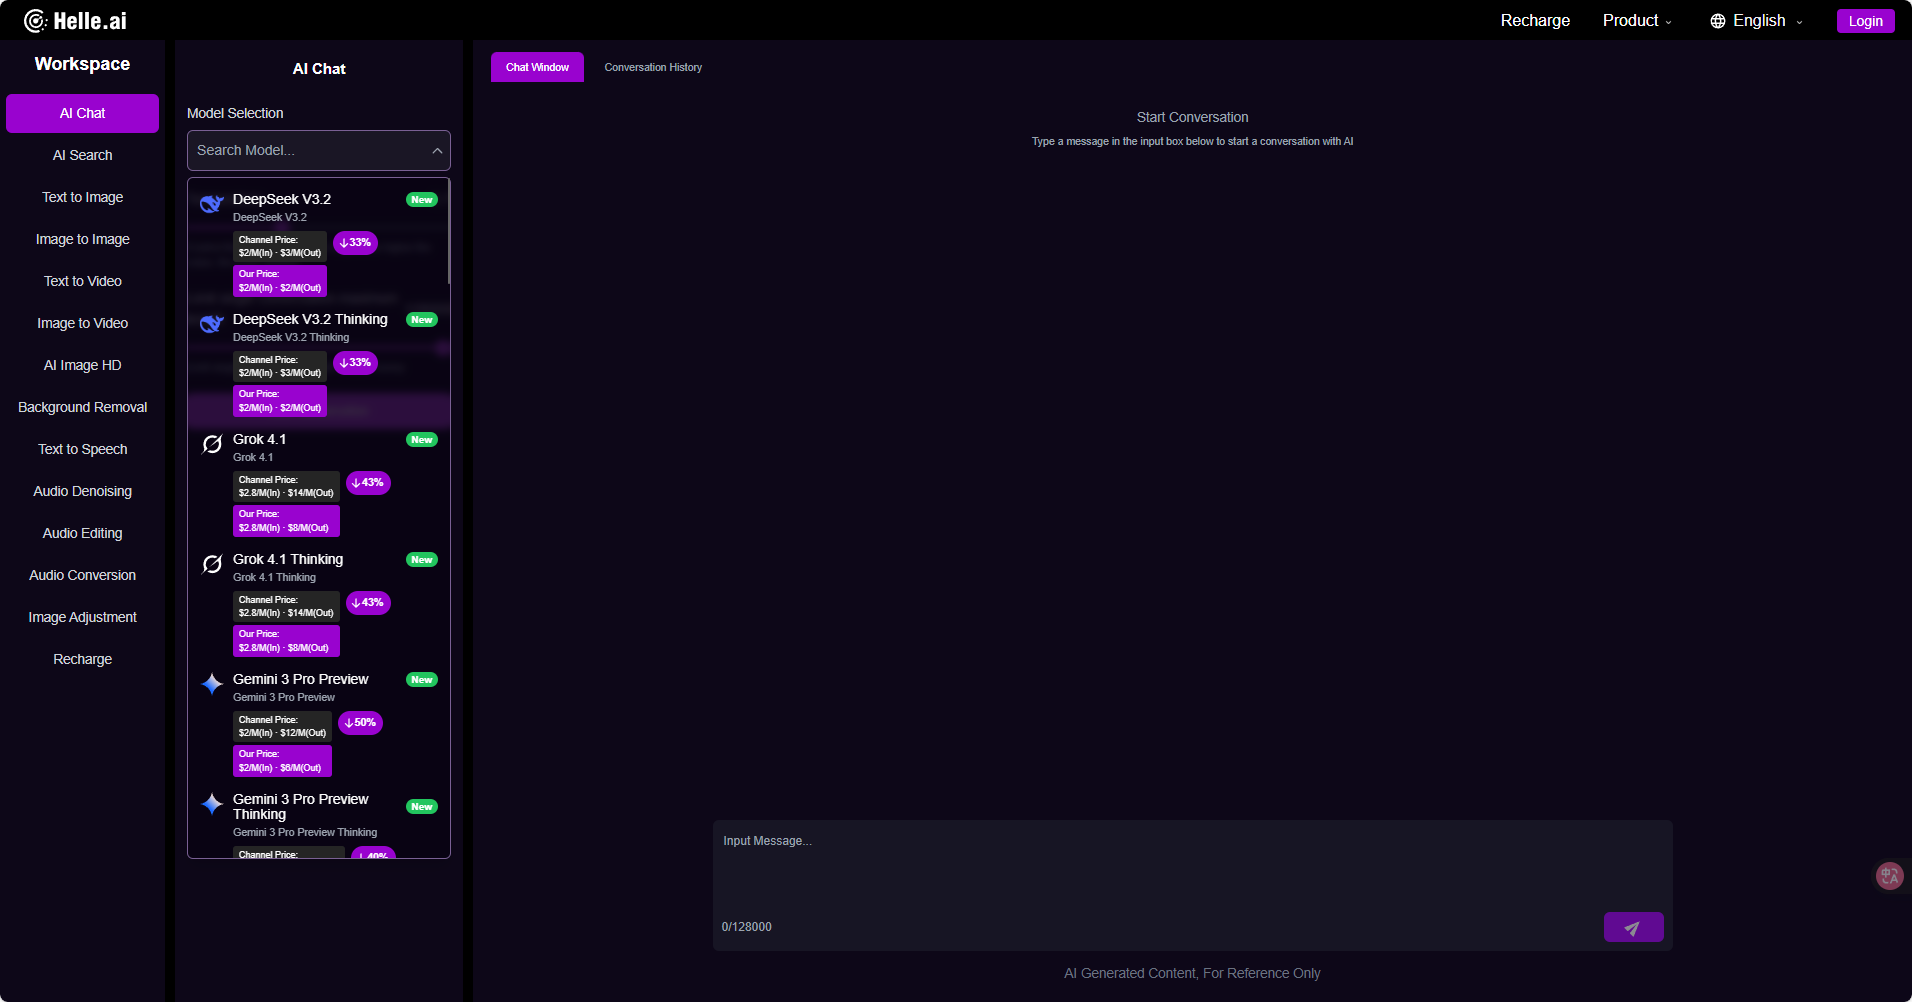Click the Helle.ai logo icon

37,18
